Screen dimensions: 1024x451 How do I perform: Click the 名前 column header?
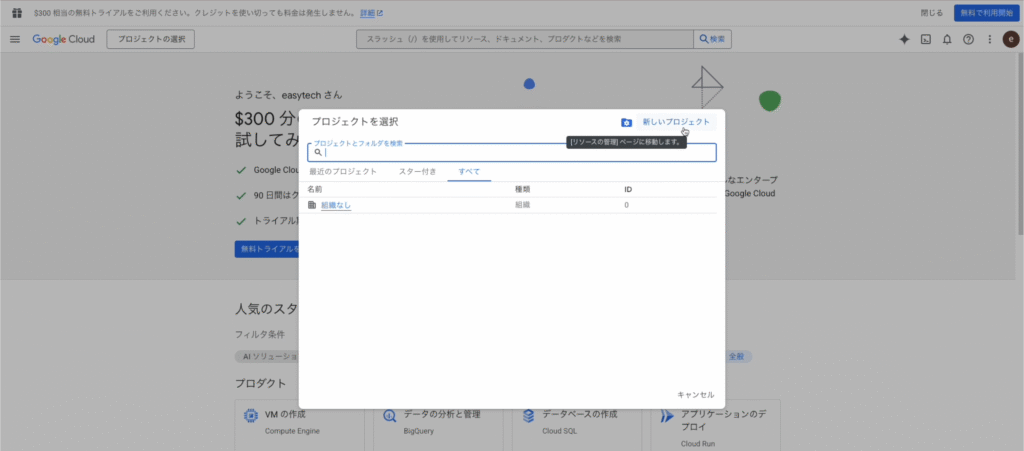pos(315,189)
